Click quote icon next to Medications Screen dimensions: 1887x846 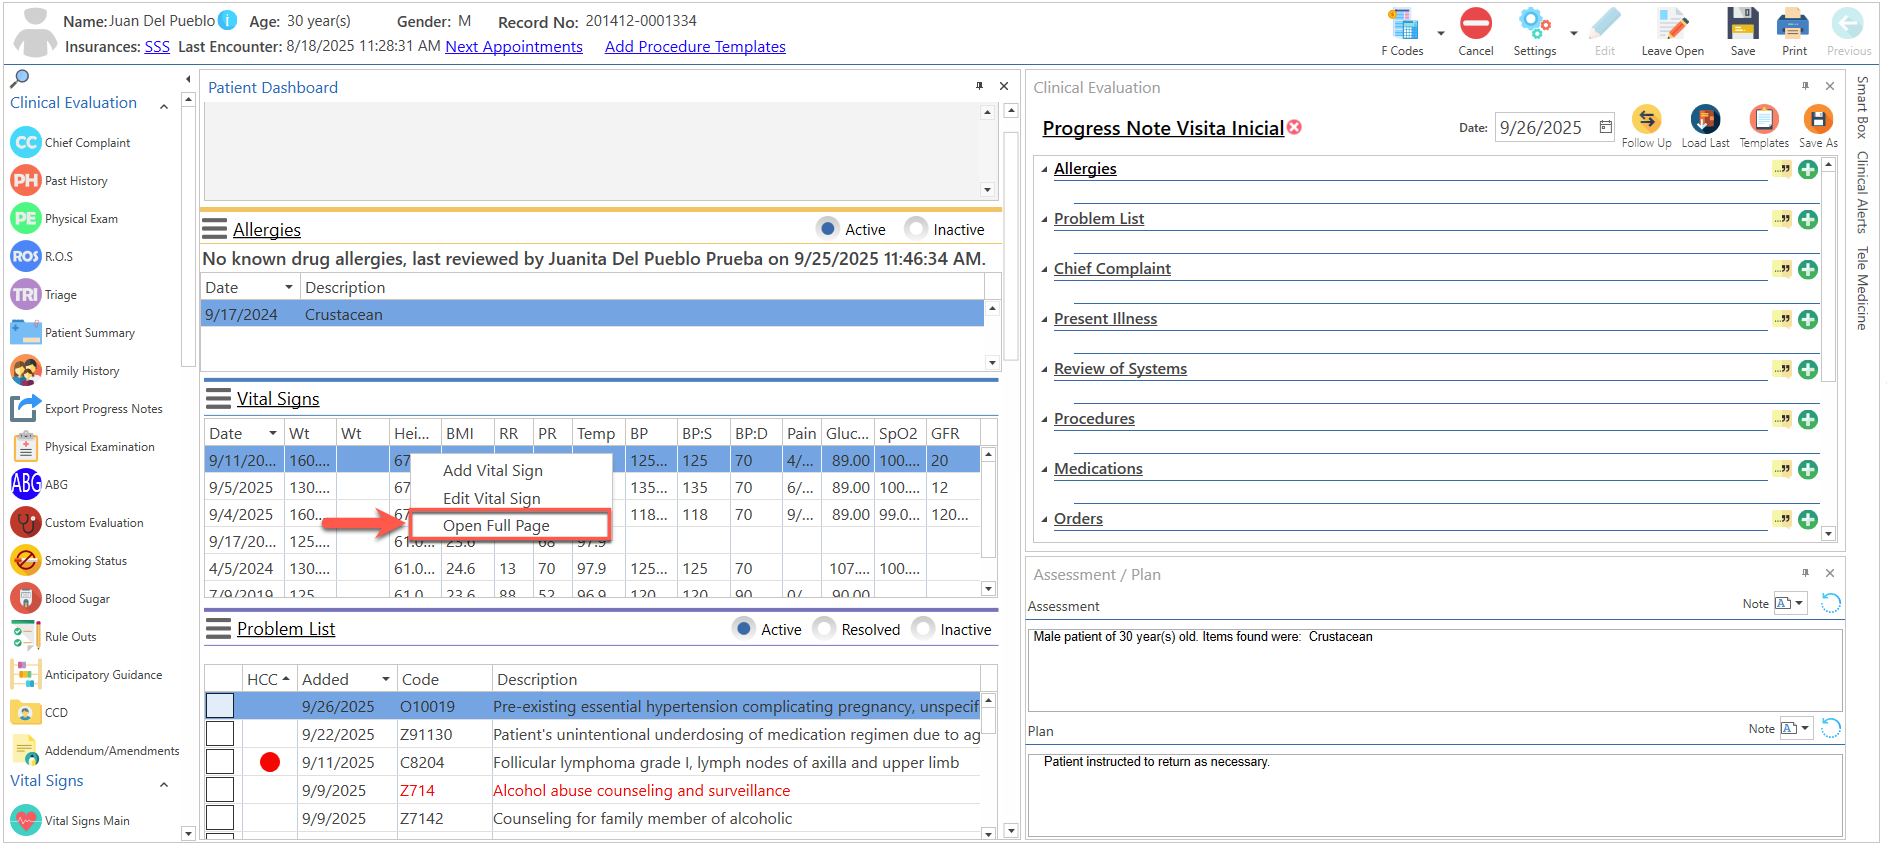(x=1783, y=469)
